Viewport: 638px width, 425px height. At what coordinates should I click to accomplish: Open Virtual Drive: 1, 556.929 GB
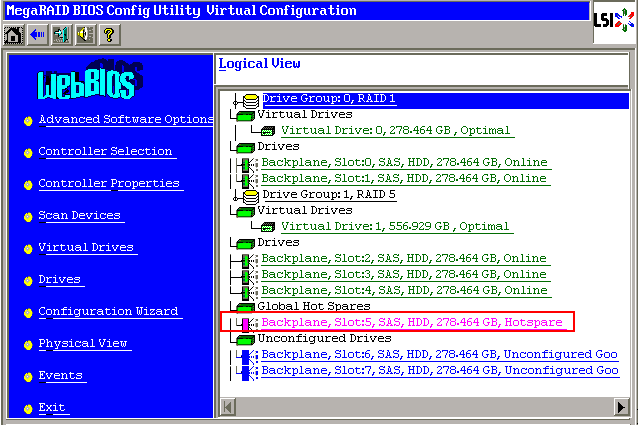tap(395, 227)
